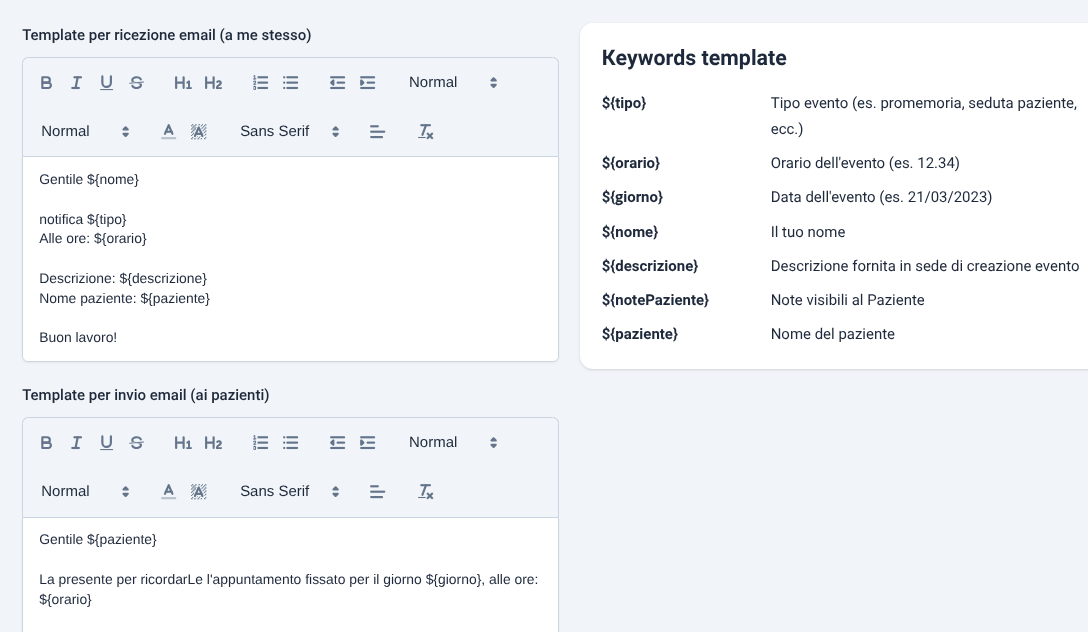1088x632 pixels.
Task: Toggle bold in the ricezione email editor
Action: [x=46, y=83]
